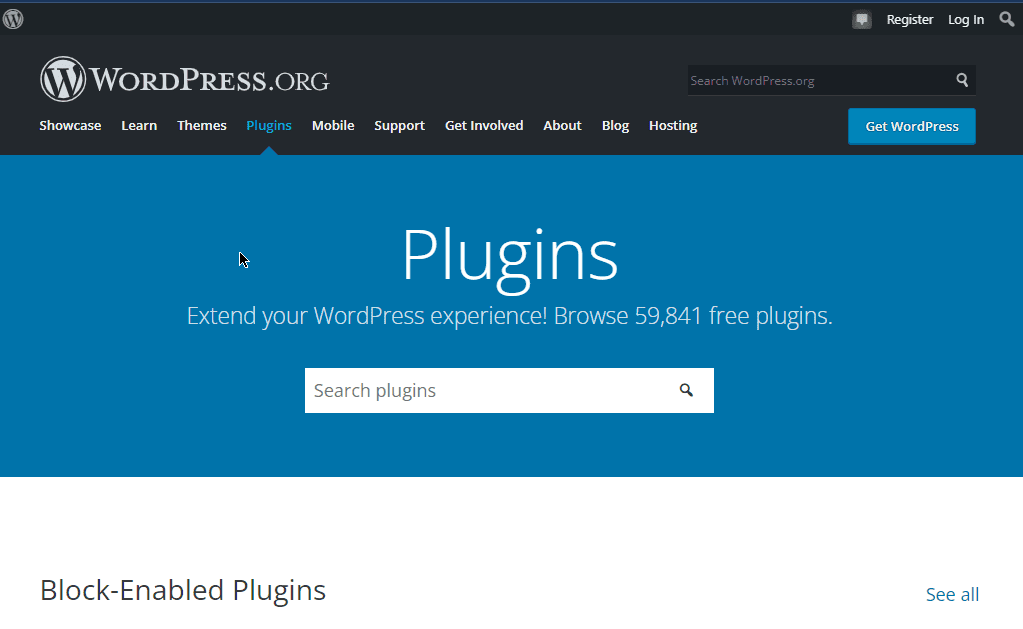Go to the Support section

click(x=399, y=125)
